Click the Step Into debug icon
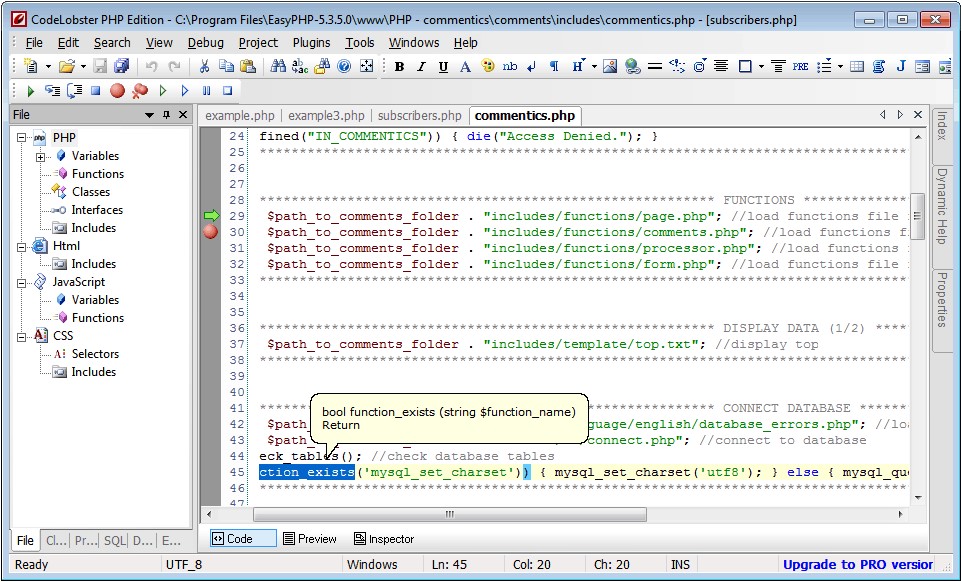 pyautogui.click(x=54, y=90)
